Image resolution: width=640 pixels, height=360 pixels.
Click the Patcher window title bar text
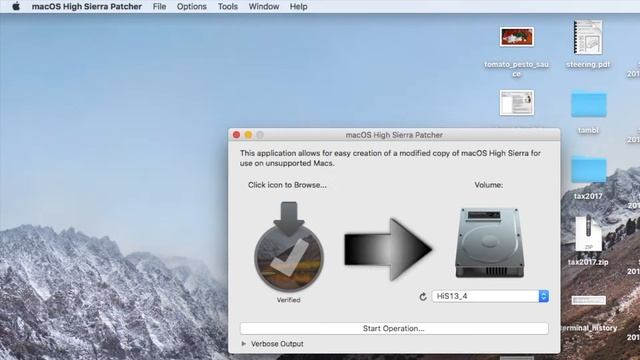(x=394, y=135)
